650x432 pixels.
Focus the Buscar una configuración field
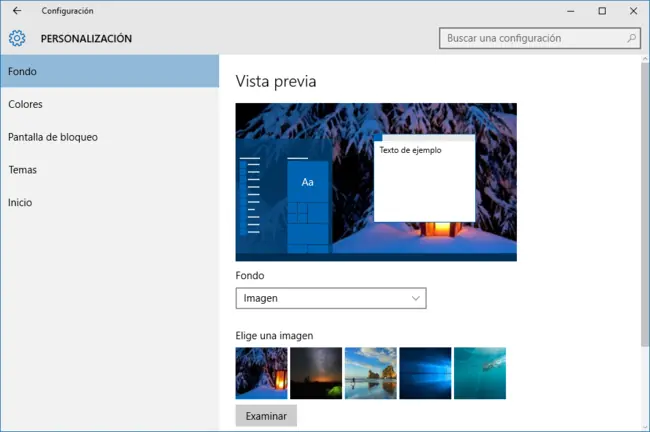coord(540,38)
